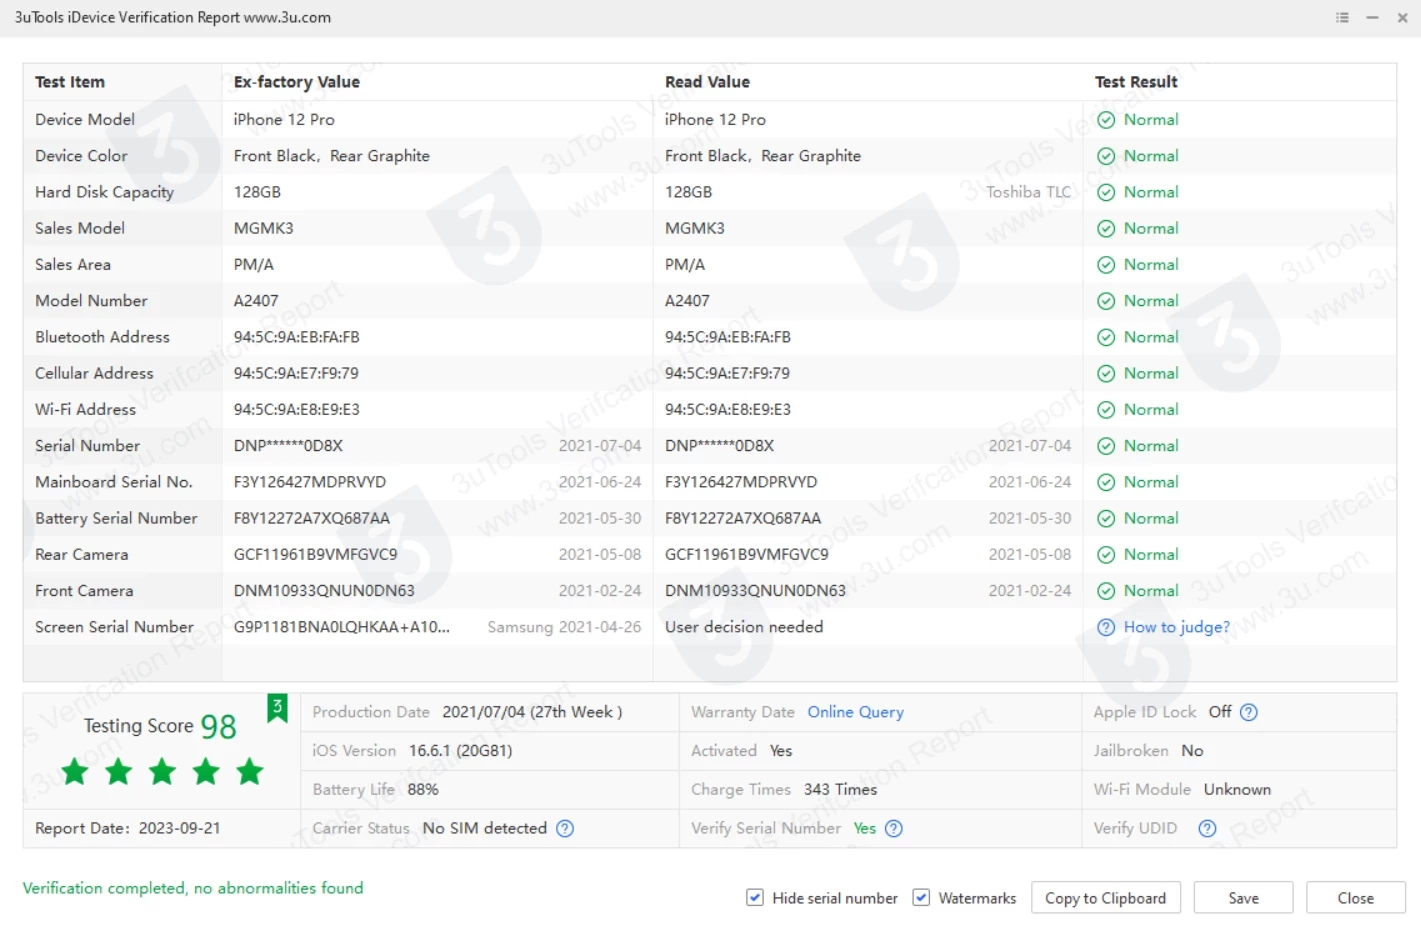
Task: Click green check icon in Wi-Fi Address row
Action: (x=1106, y=410)
